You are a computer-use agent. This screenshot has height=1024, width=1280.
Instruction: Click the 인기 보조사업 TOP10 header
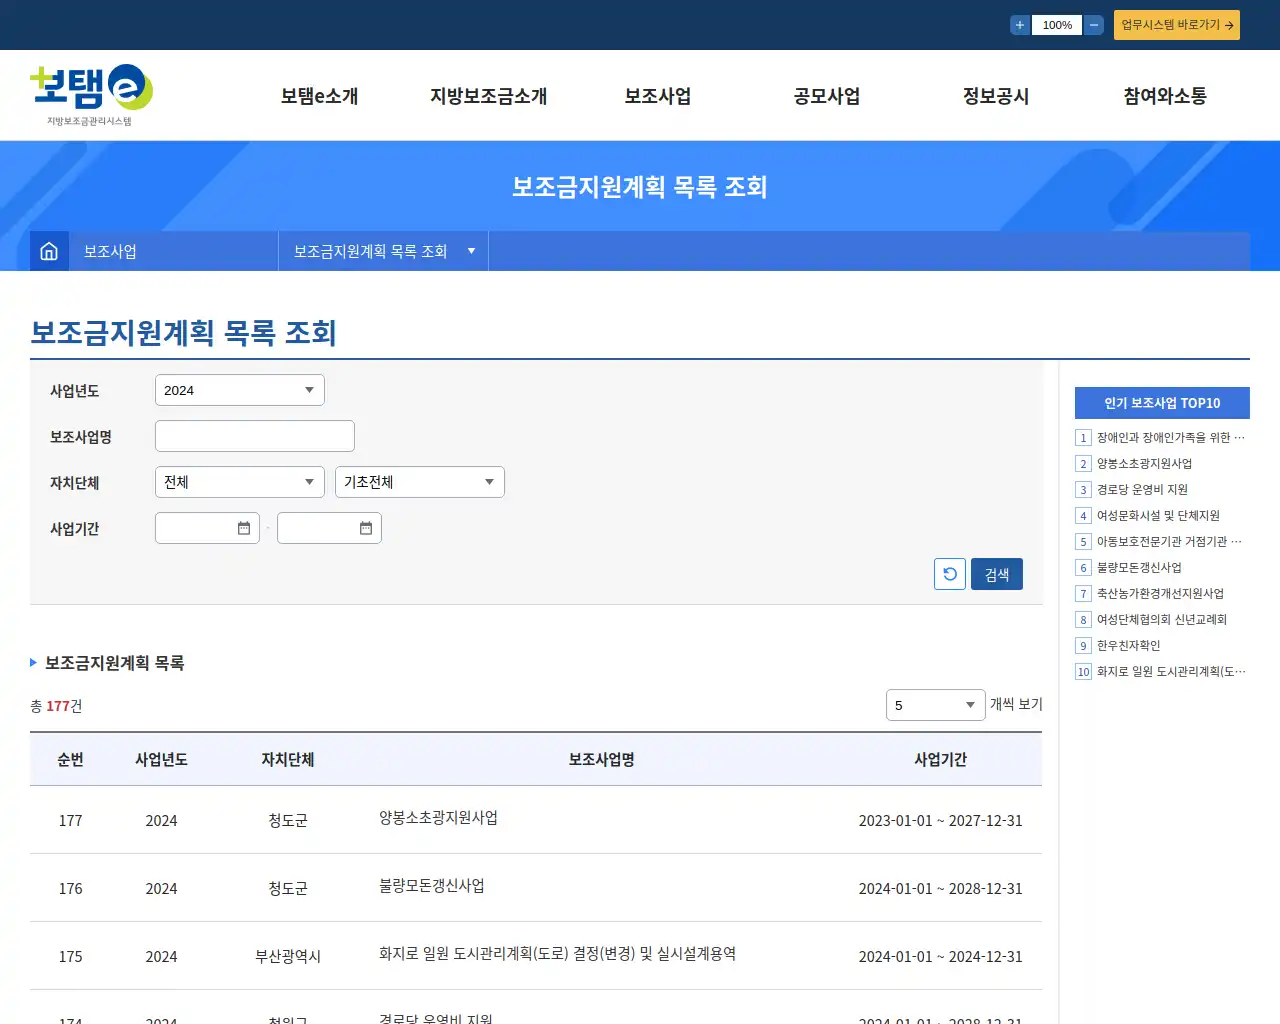(1162, 403)
